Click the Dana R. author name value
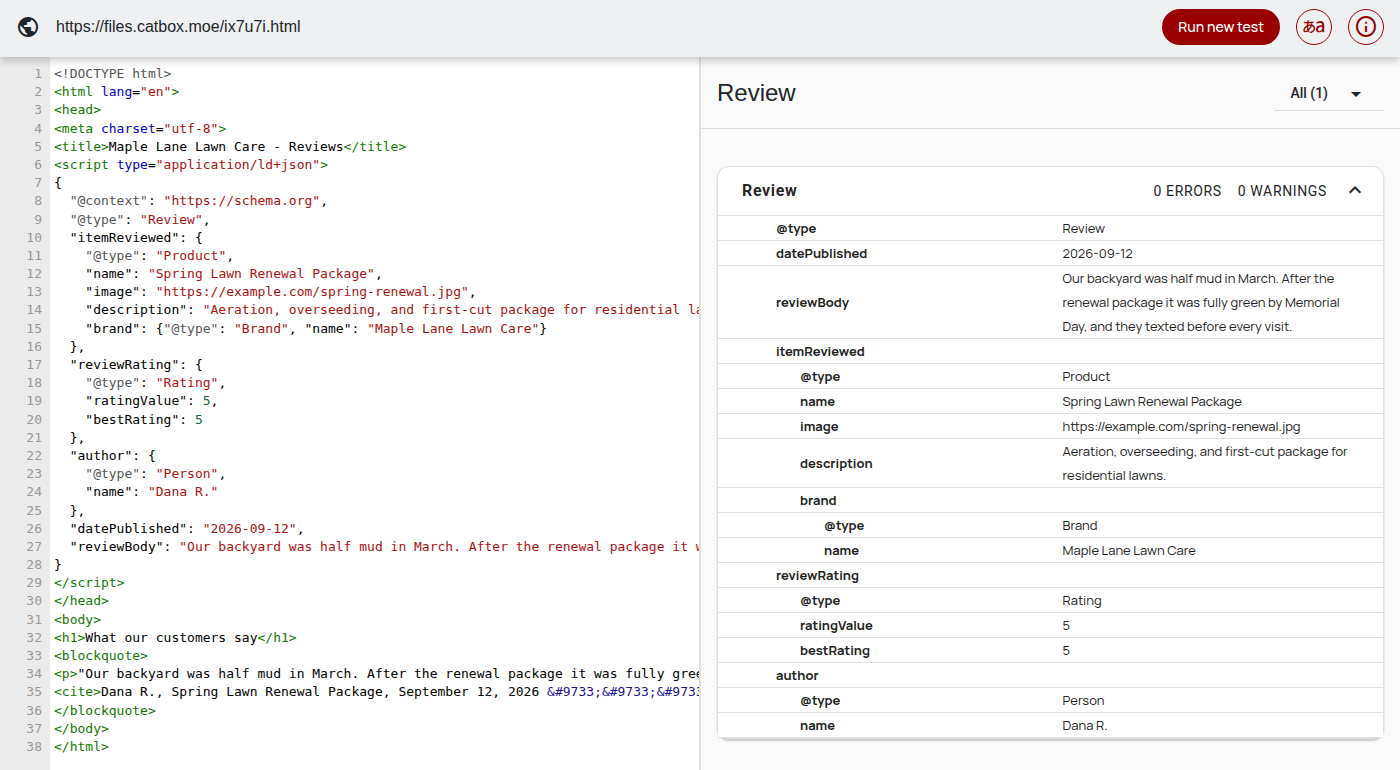Image resolution: width=1400 pixels, height=770 pixels. [1084, 725]
